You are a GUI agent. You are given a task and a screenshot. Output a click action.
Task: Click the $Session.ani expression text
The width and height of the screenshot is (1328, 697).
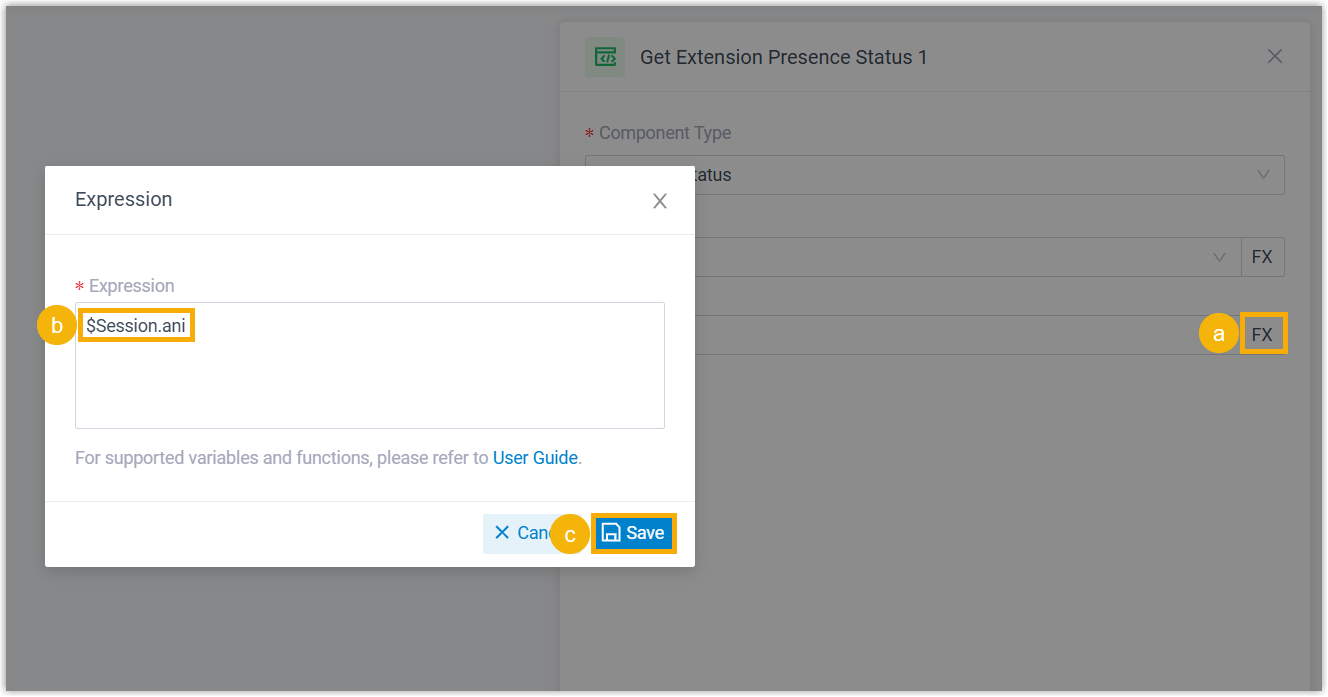pyautogui.click(x=136, y=326)
